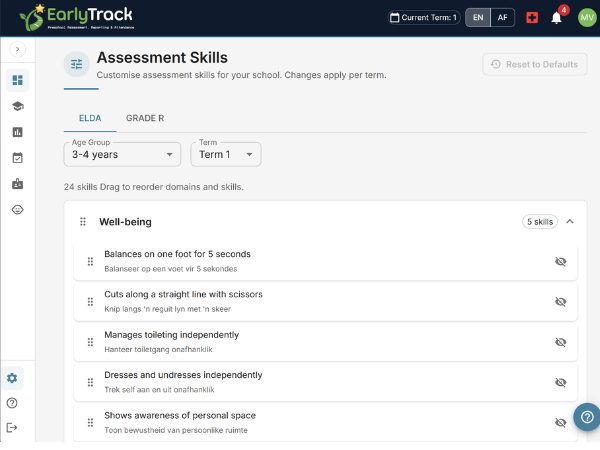The width and height of the screenshot is (600, 450).
Task: Click Reset to Defaults button
Action: pyautogui.click(x=535, y=64)
